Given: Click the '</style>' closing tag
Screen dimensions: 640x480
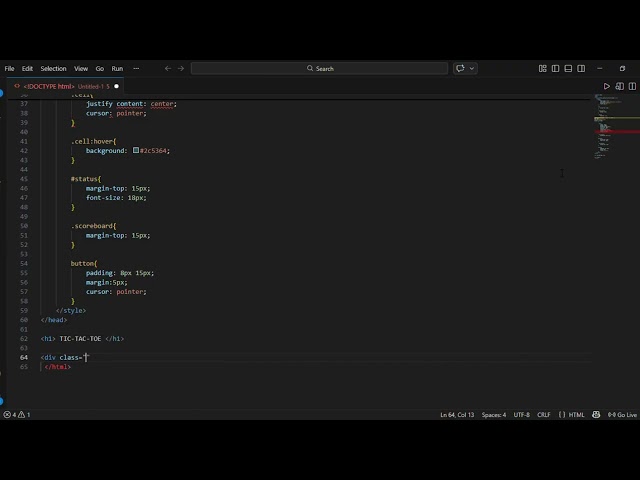Looking at the screenshot, I should coord(71,311).
